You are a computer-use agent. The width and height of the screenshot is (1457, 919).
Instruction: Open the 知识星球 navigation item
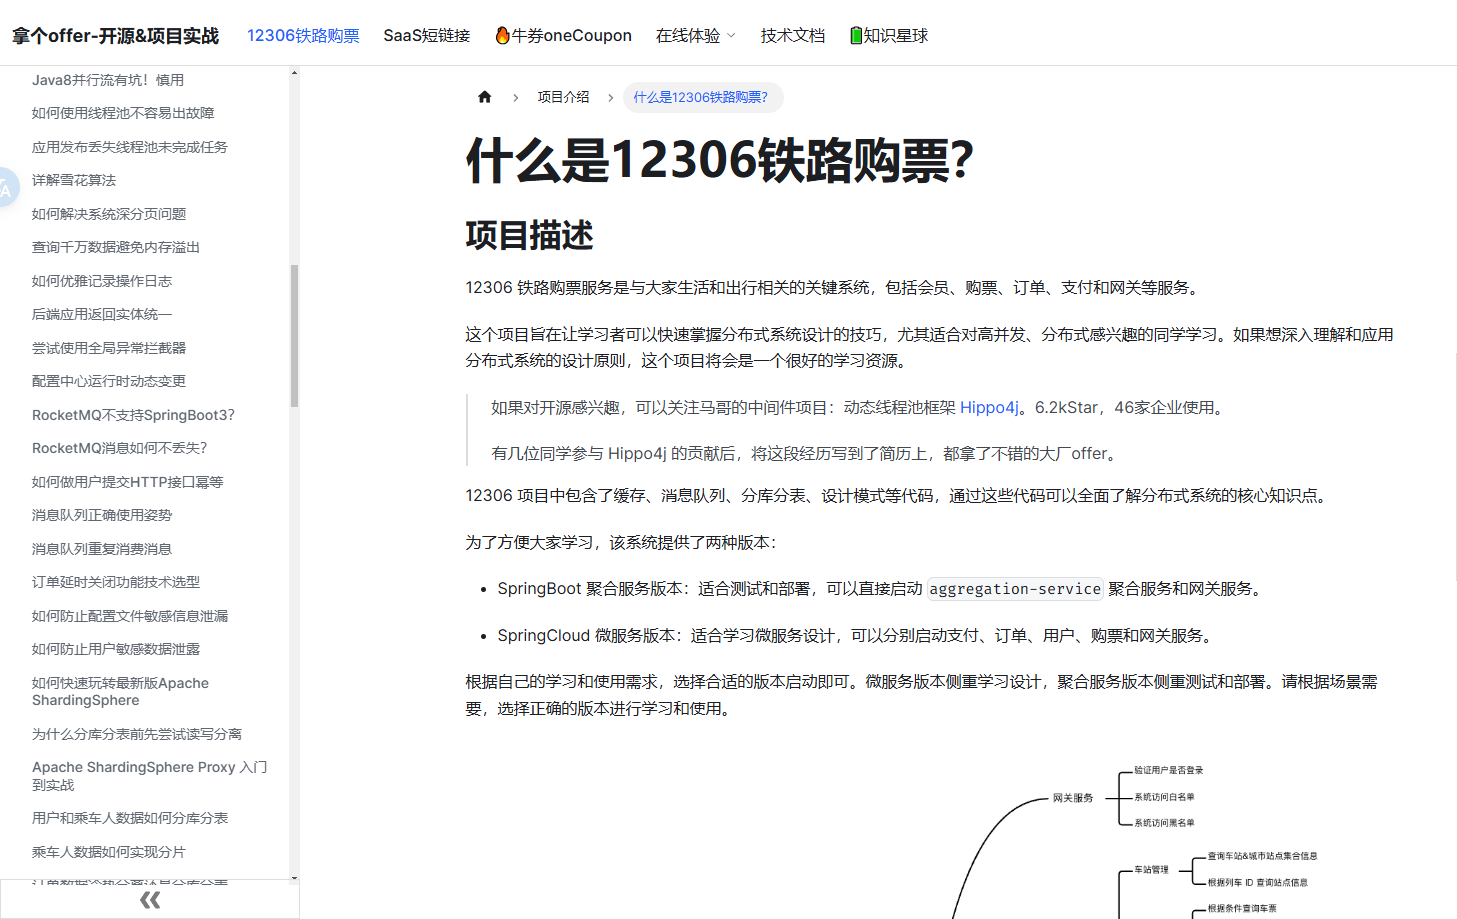[x=888, y=35]
